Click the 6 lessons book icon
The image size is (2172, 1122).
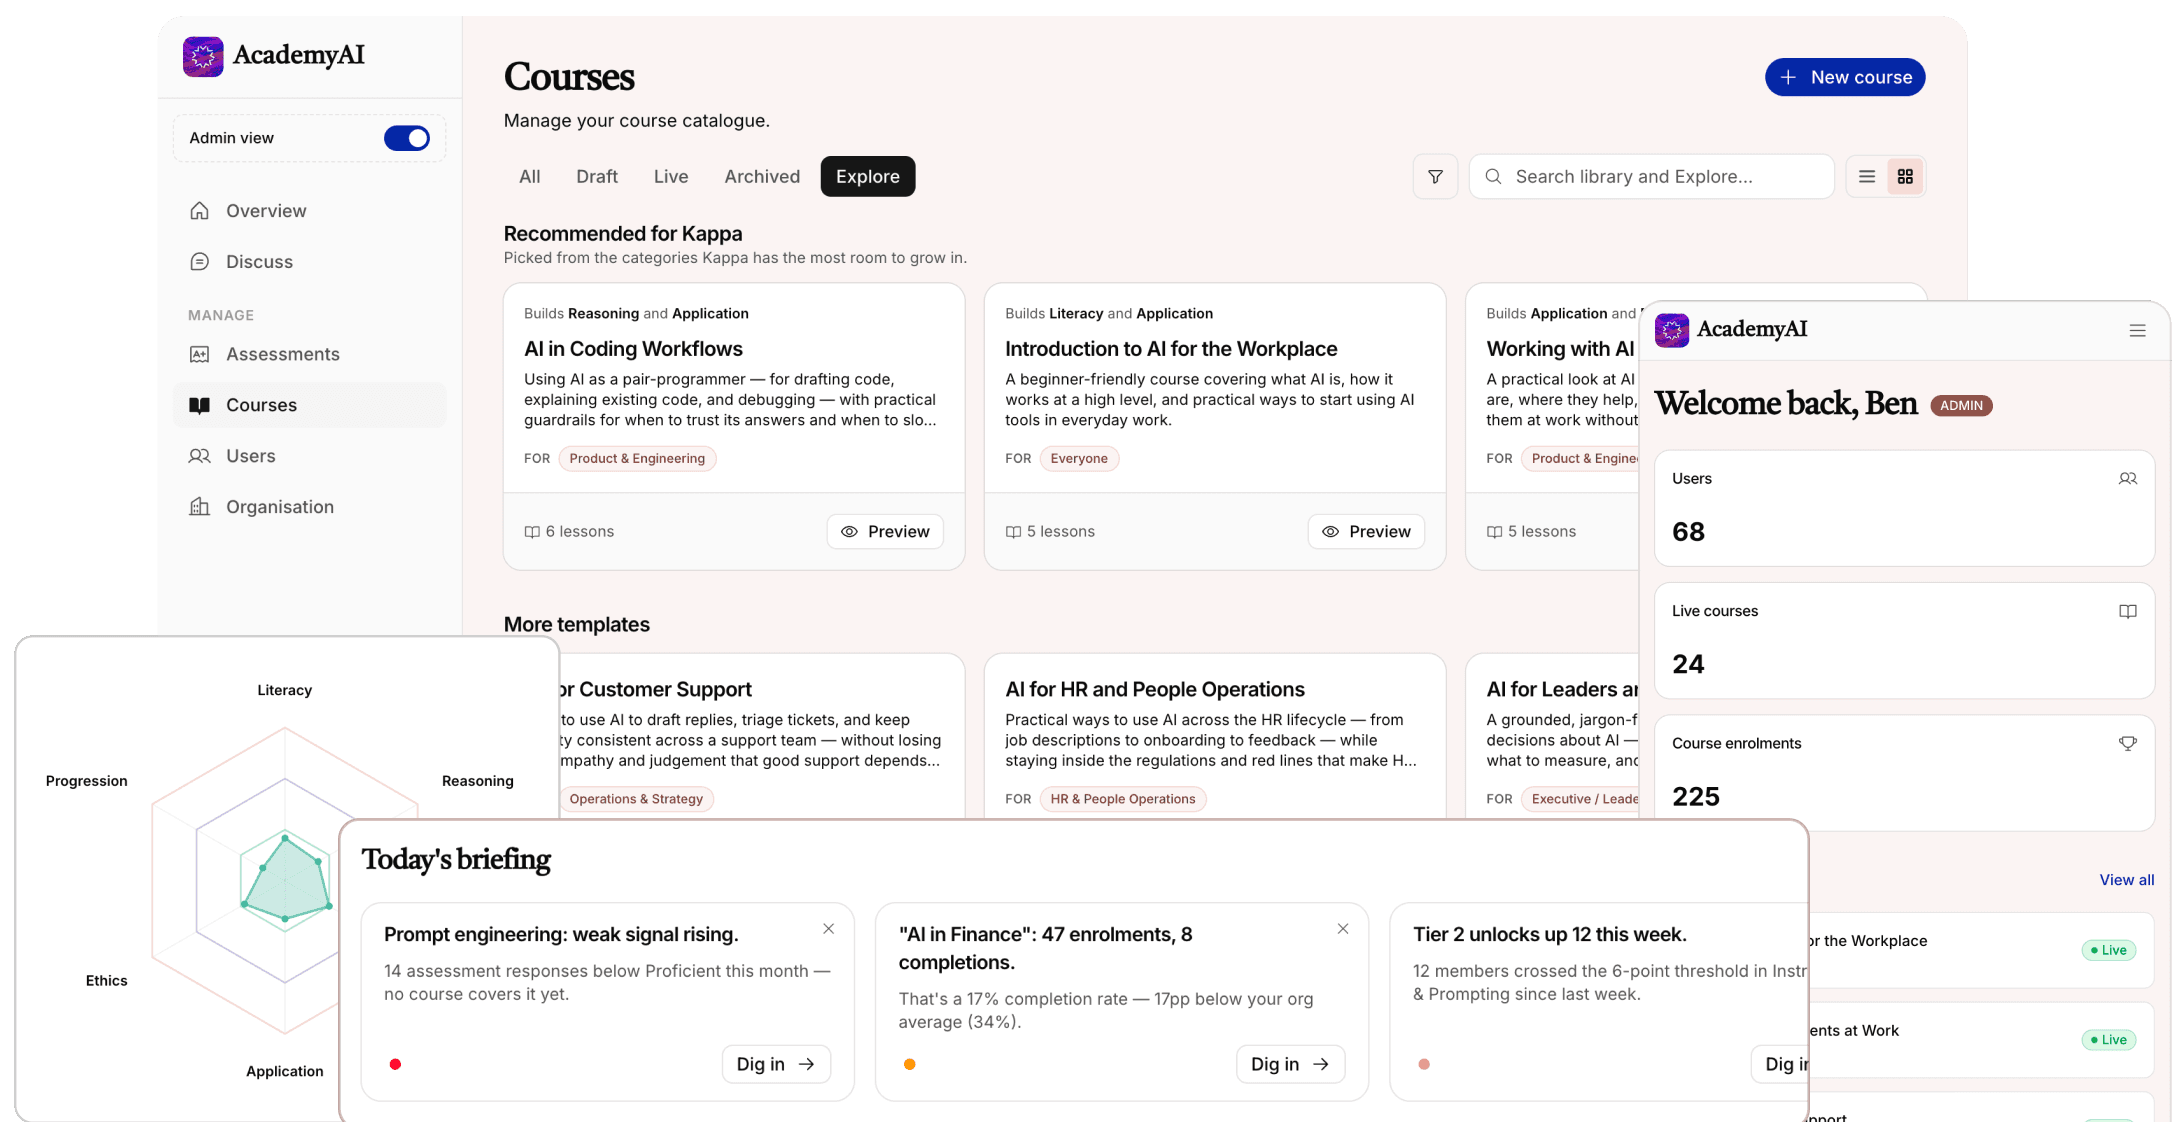point(532,532)
